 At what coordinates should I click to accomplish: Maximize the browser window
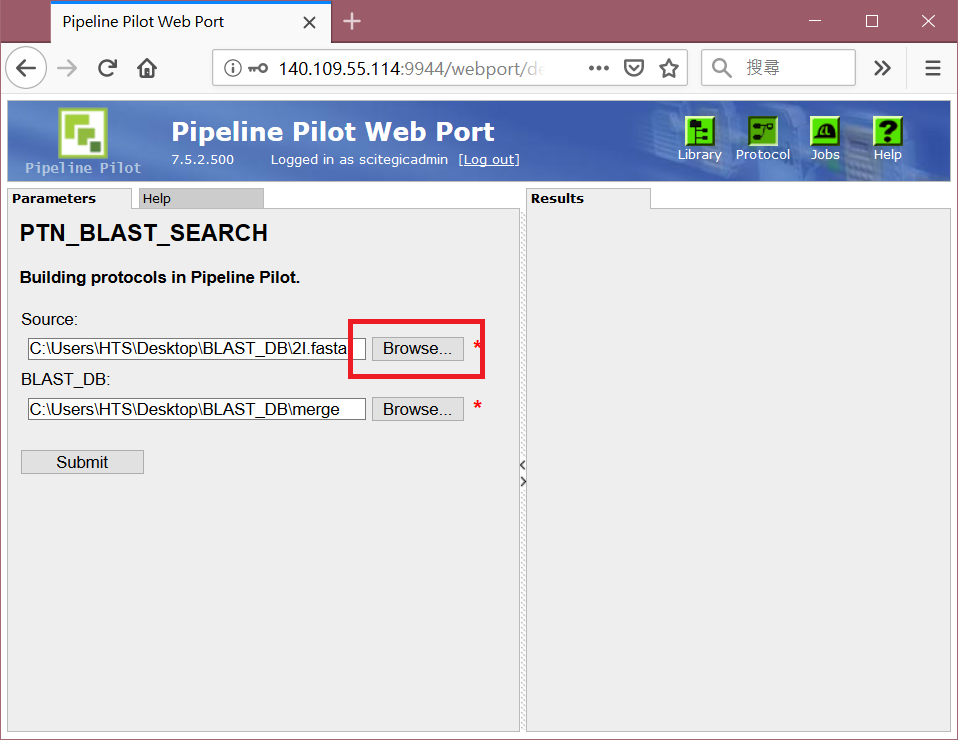coord(872,21)
